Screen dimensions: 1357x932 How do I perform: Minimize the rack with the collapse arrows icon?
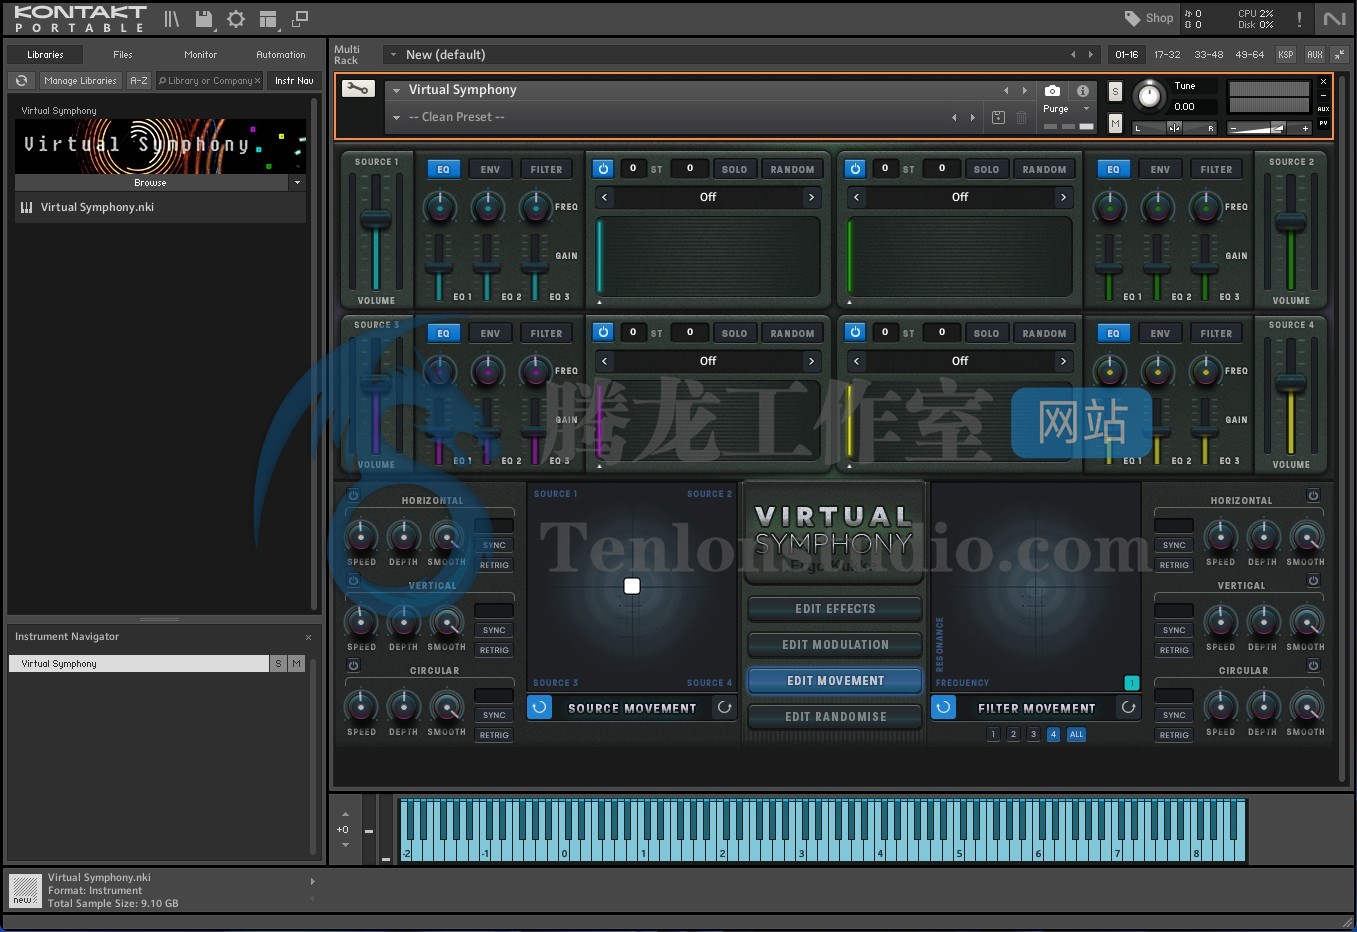coord(1339,55)
